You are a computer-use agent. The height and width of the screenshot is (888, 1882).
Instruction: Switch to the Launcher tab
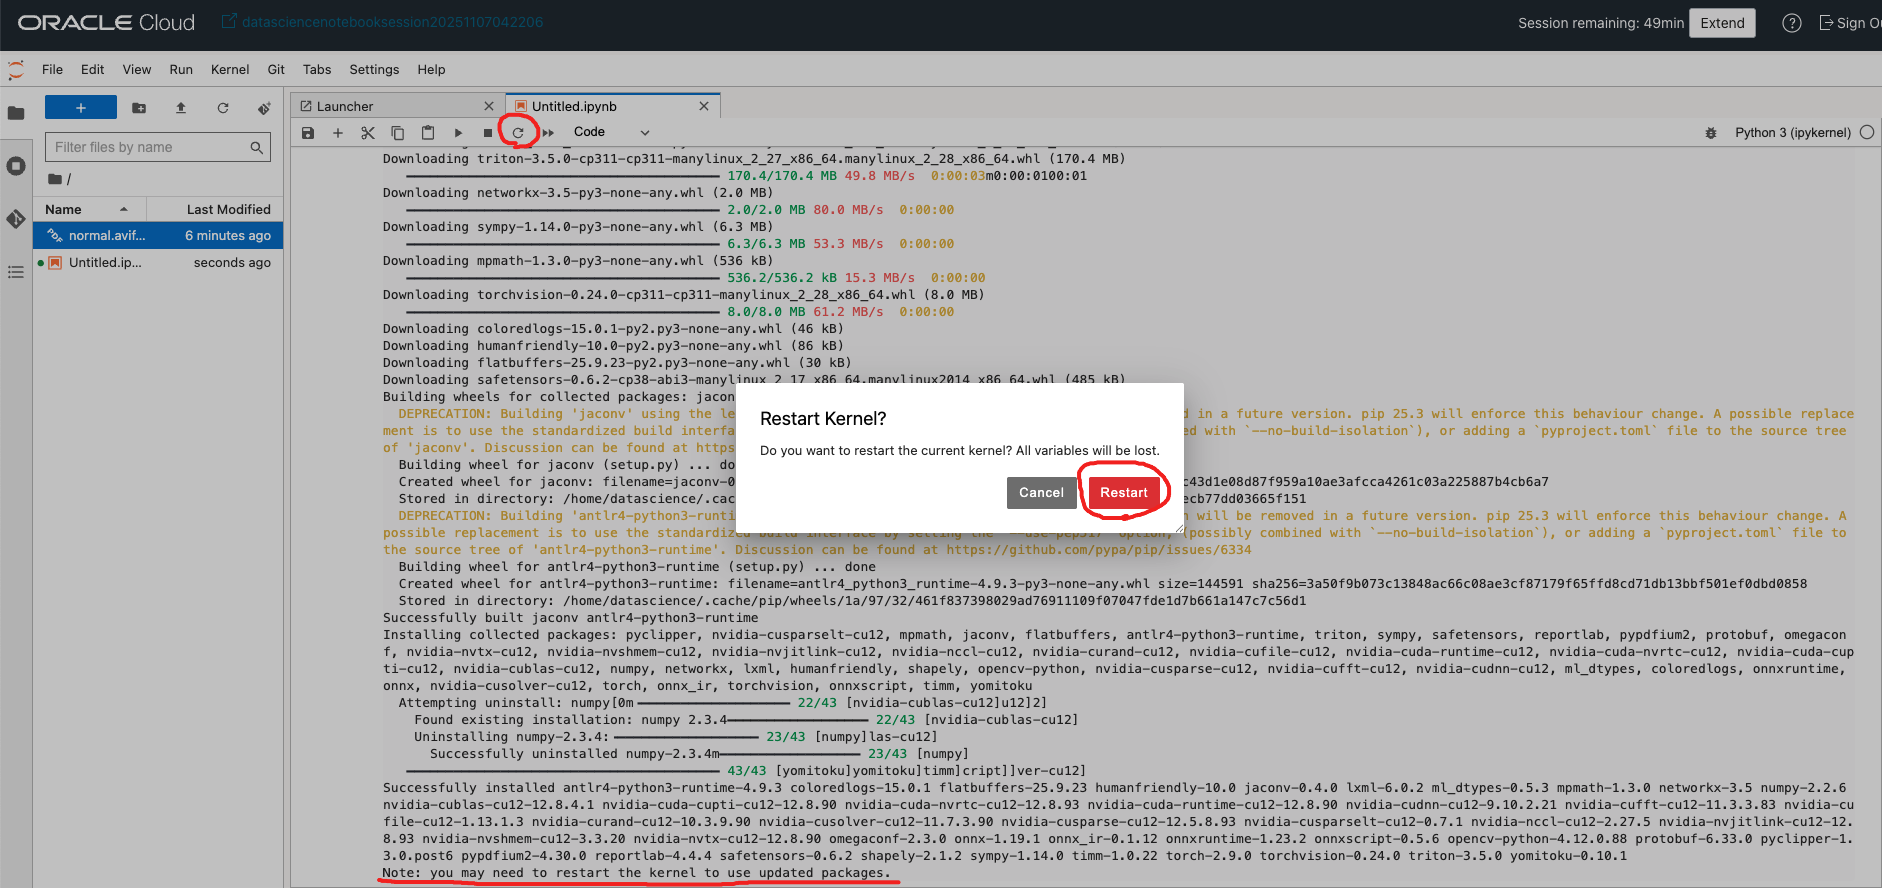(398, 106)
